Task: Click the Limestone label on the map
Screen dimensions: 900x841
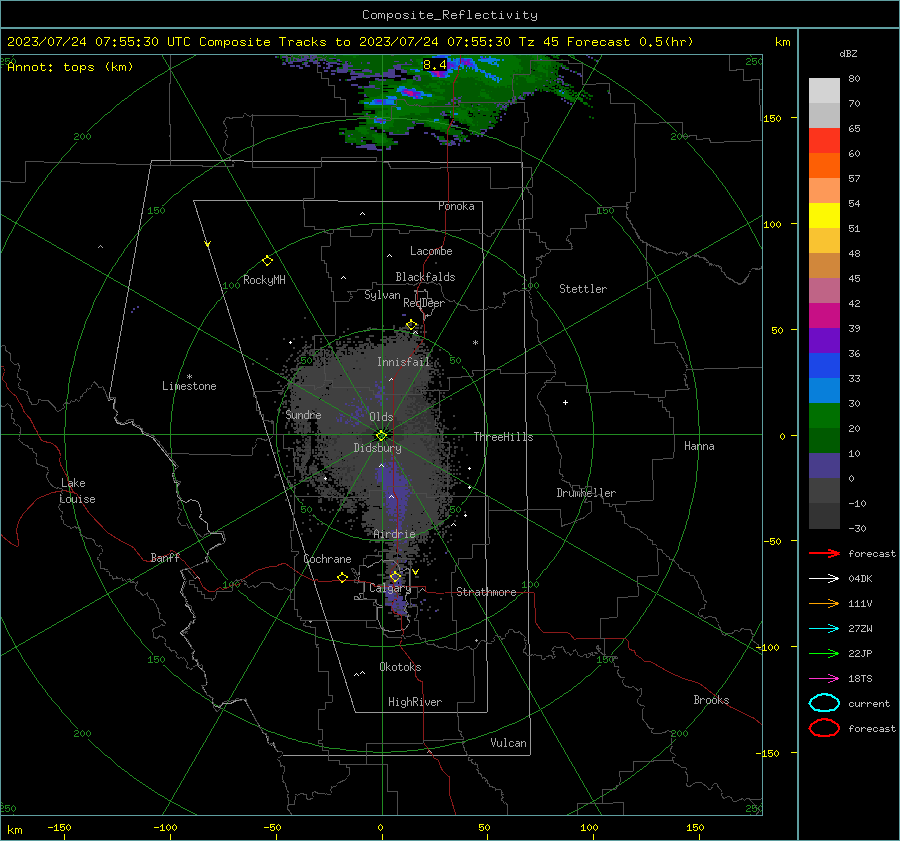Action: point(189,386)
